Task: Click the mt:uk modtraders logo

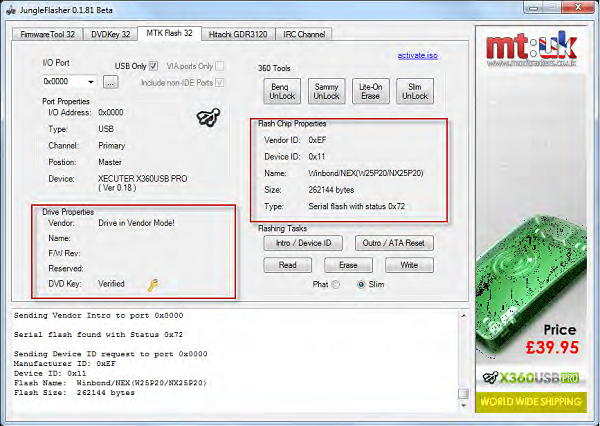Action: pos(531,49)
